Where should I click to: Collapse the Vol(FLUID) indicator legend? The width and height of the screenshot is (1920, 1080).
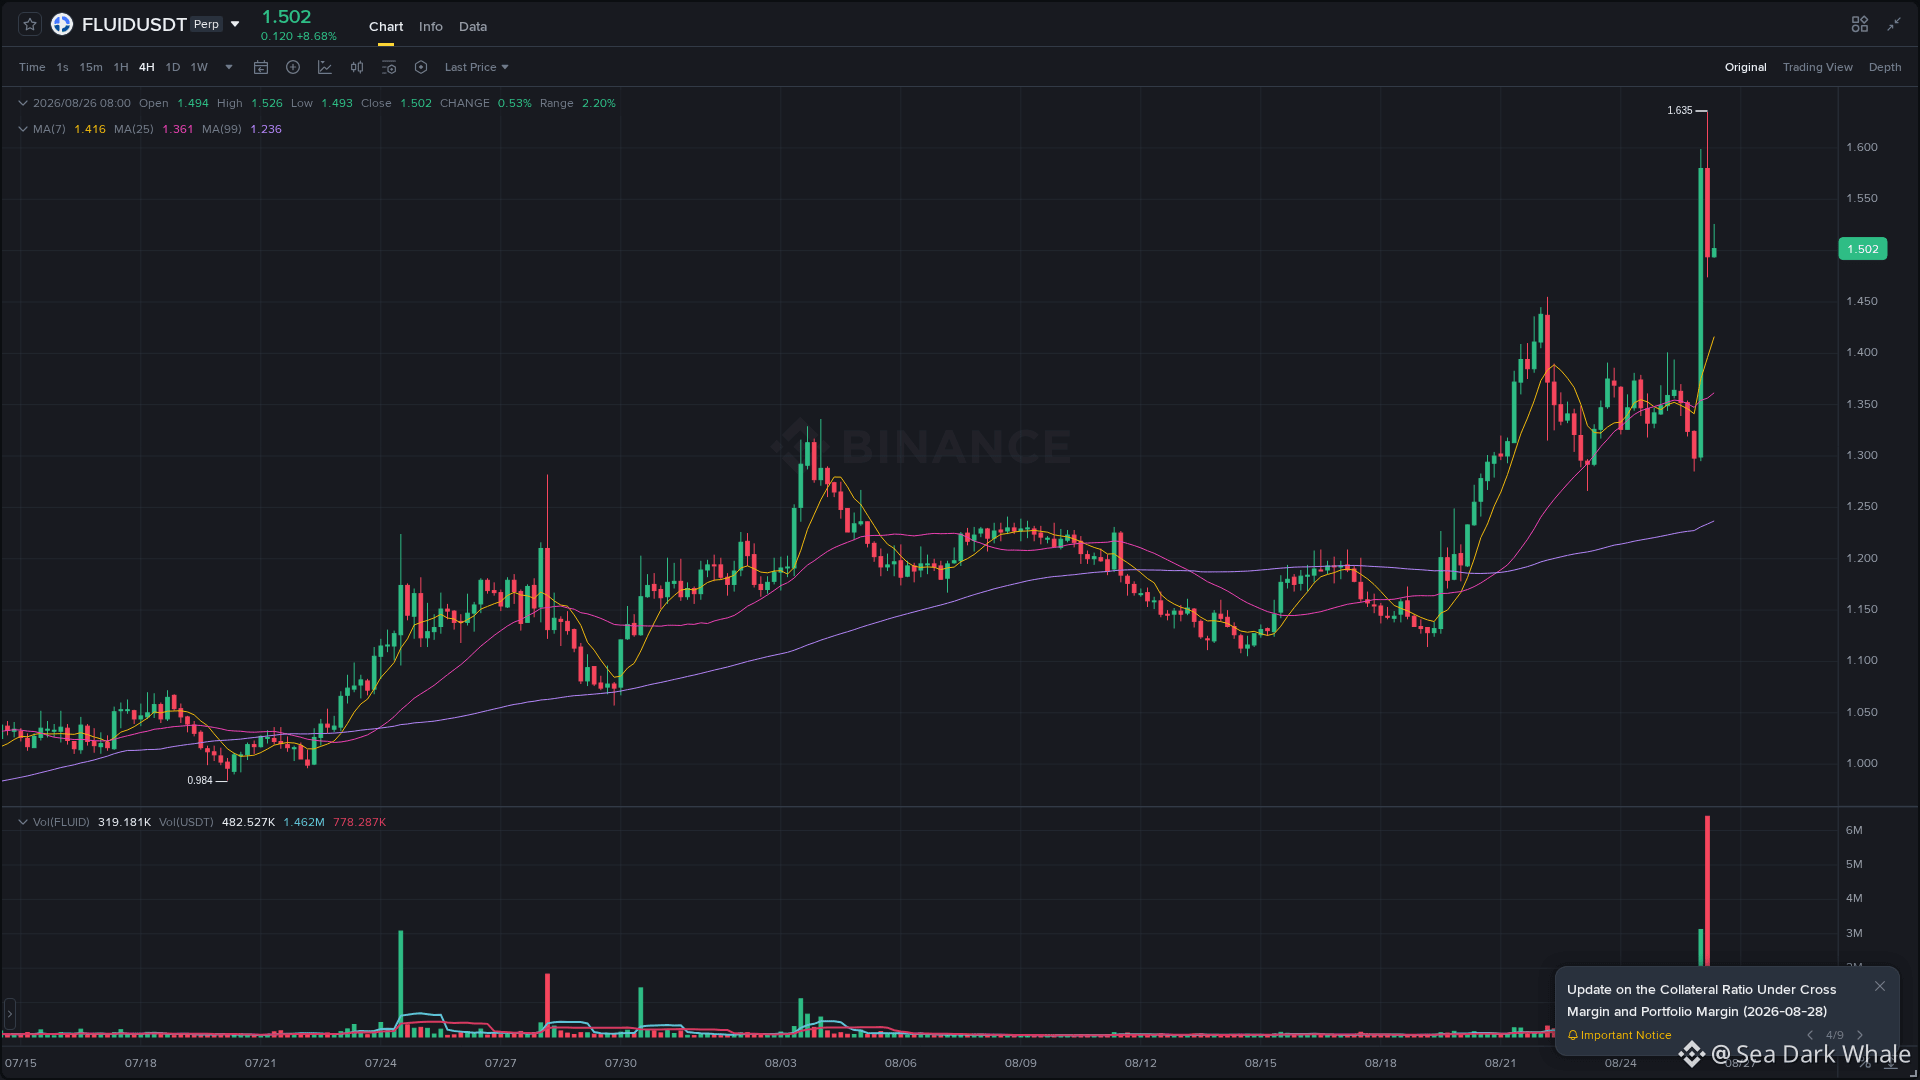pyautogui.click(x=23, y=822)
